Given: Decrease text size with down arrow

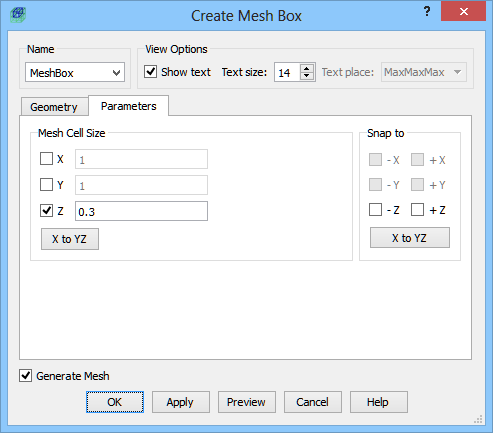Looking at the screenshot, I should (307, 76).
